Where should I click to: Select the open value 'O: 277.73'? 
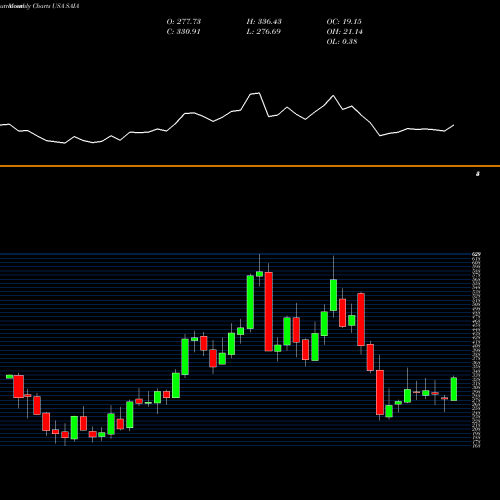(x=184, y=22)
